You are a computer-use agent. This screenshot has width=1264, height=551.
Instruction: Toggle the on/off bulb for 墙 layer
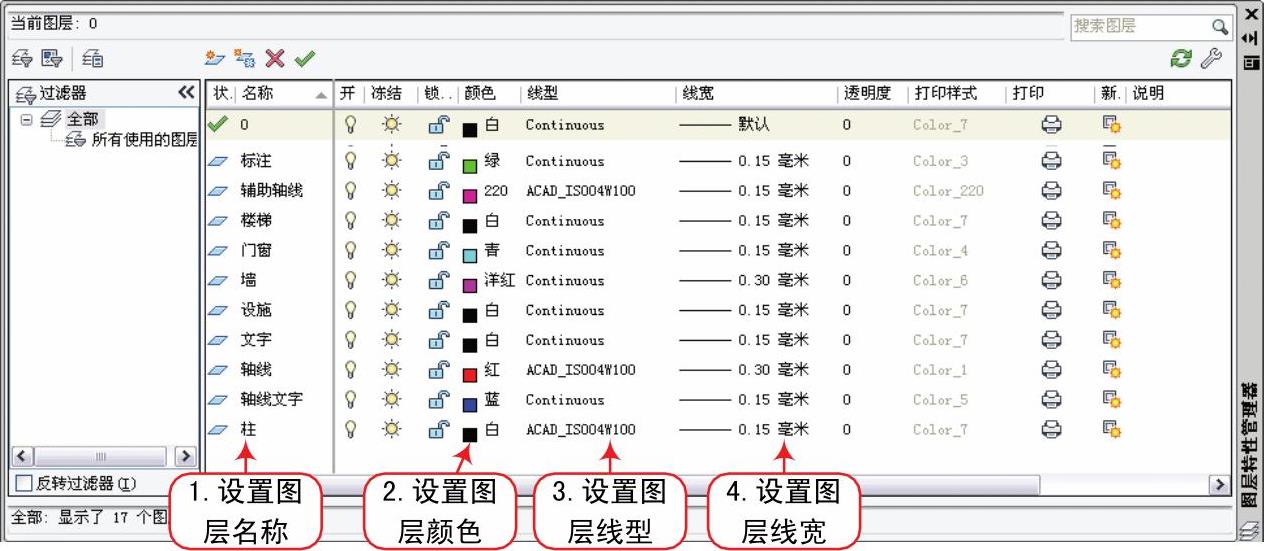pos(350,281)
